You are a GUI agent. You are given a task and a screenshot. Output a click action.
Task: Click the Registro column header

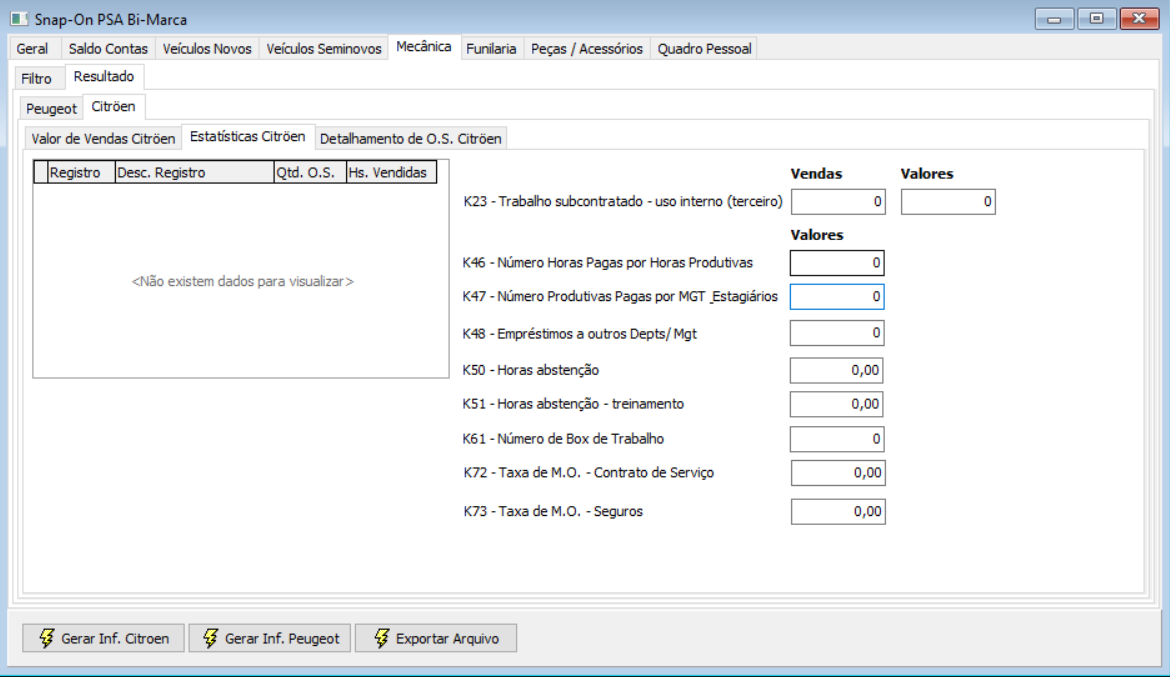tap(81, 172)
